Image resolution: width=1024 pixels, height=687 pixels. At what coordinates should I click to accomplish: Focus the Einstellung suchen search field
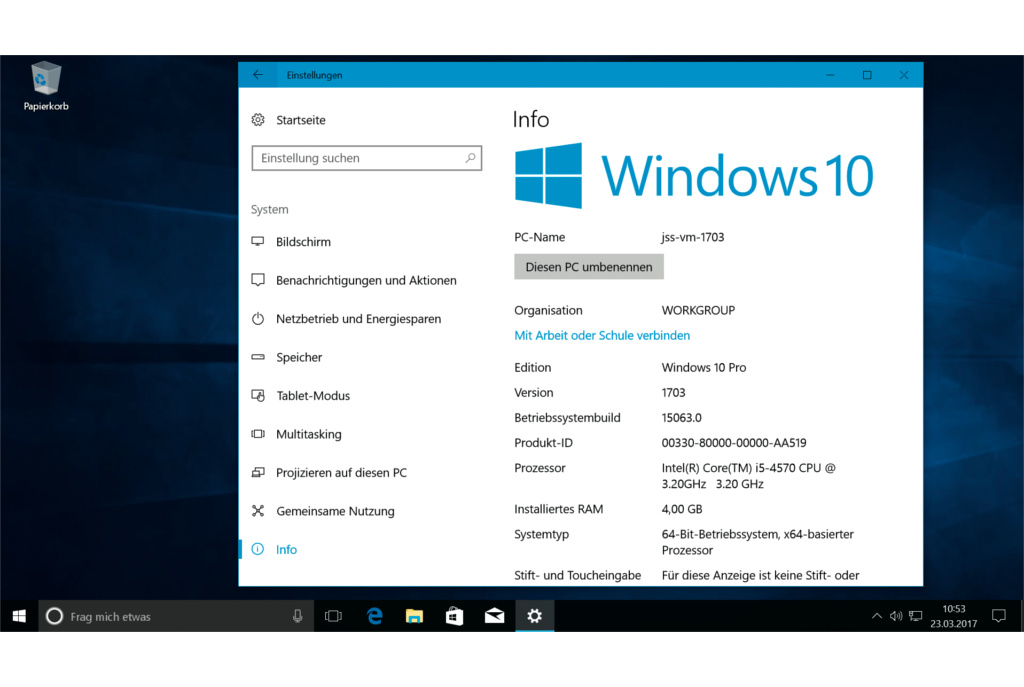pyautogui.click(x=366, y=158)
